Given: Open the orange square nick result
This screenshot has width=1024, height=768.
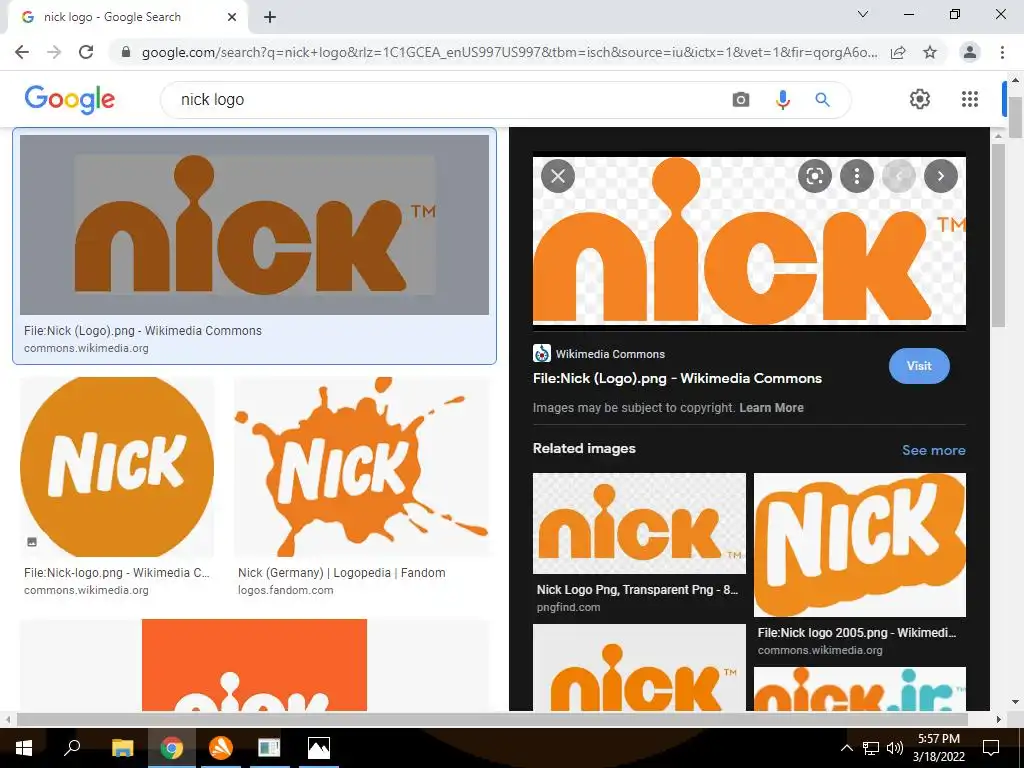Looking at the screenshot, I should pyautogui.click(x=254, y=665).
